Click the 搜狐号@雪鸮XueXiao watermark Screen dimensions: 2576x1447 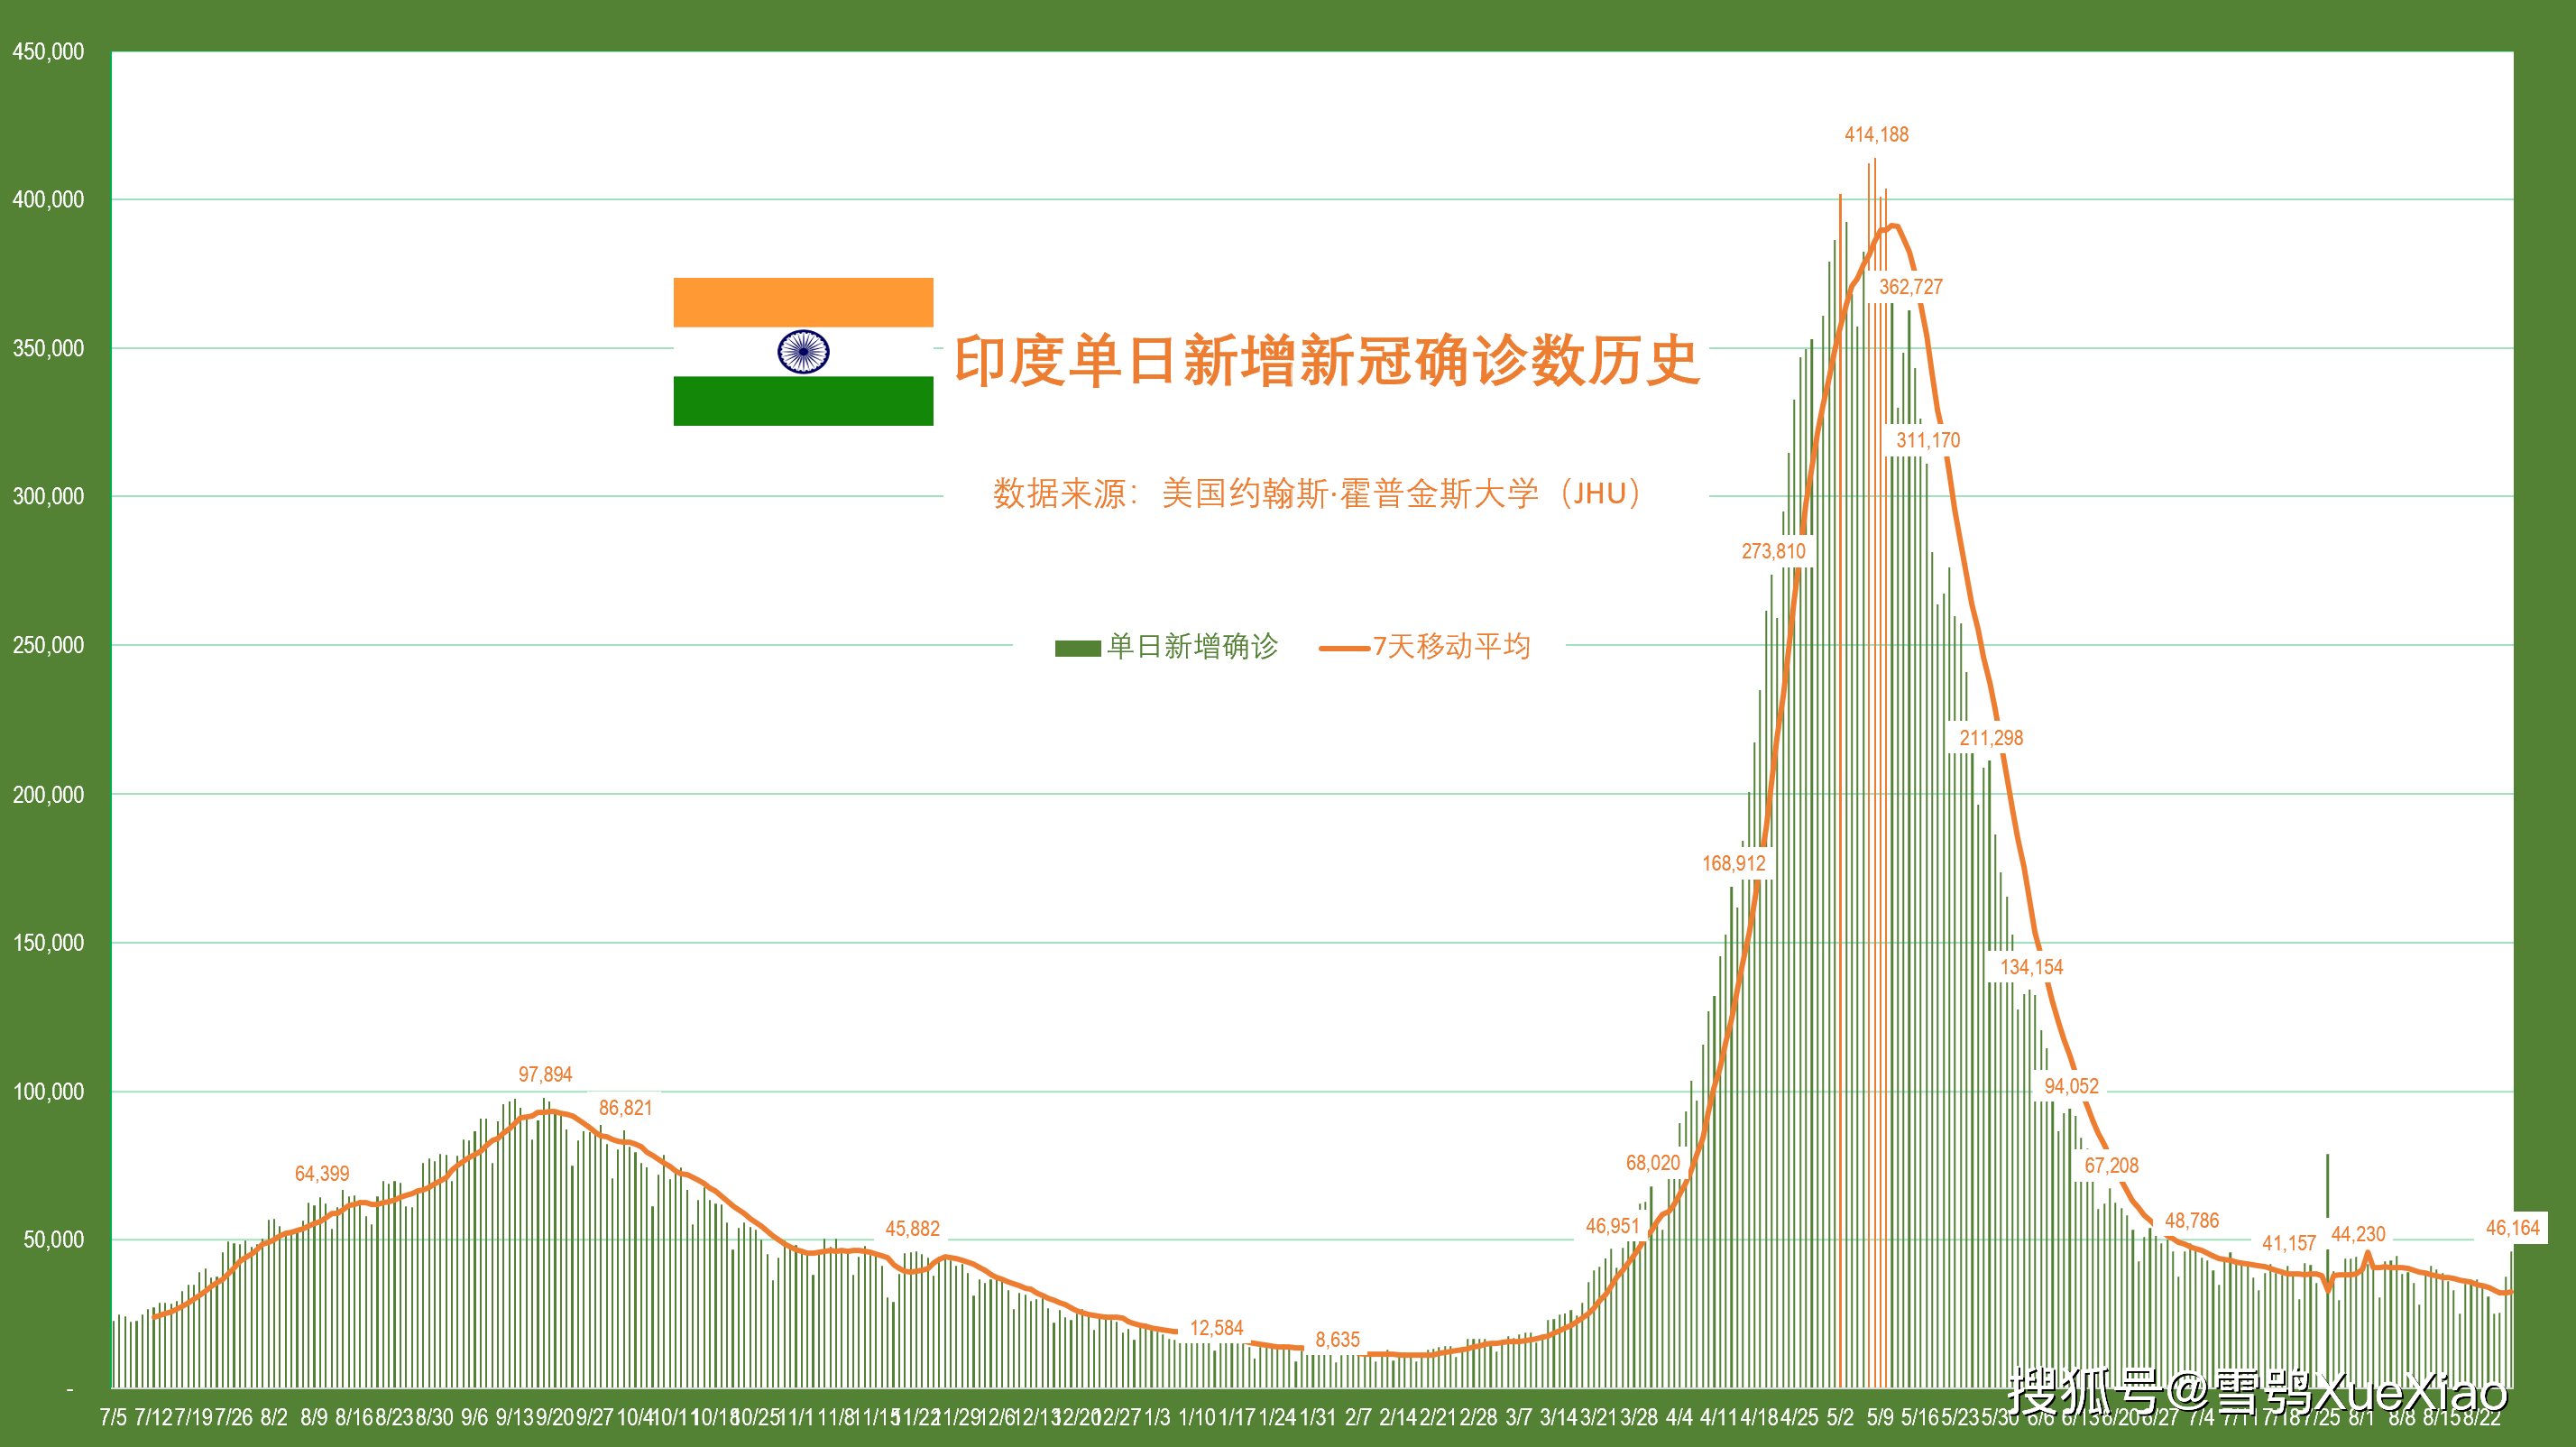click(2256, 1392)
